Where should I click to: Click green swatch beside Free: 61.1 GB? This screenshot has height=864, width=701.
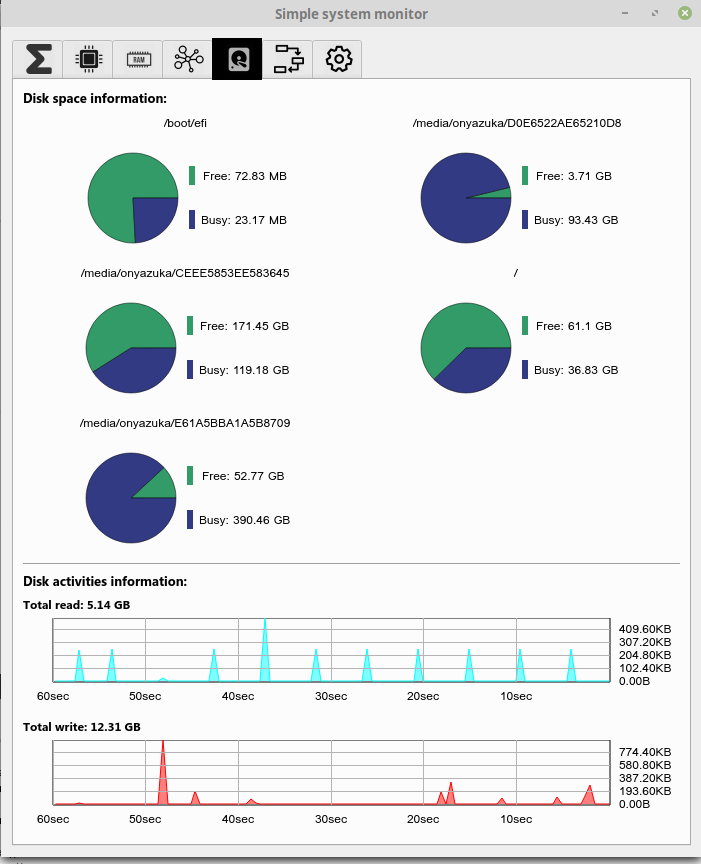pyautogui.click(x=525, y=326)
